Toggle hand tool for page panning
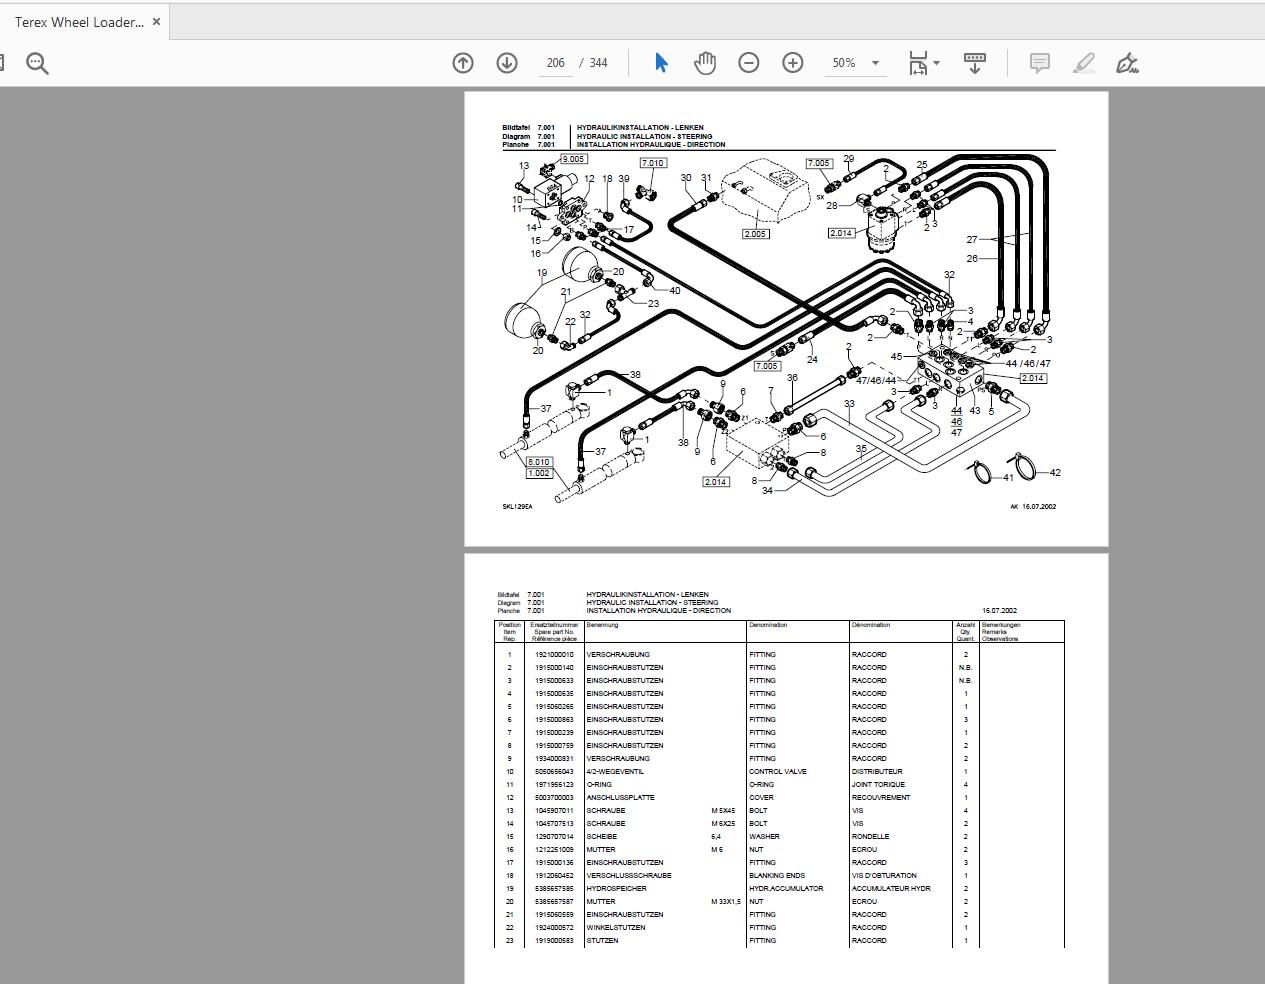The height and width of the screenshot is (984, 1265). 704,62
